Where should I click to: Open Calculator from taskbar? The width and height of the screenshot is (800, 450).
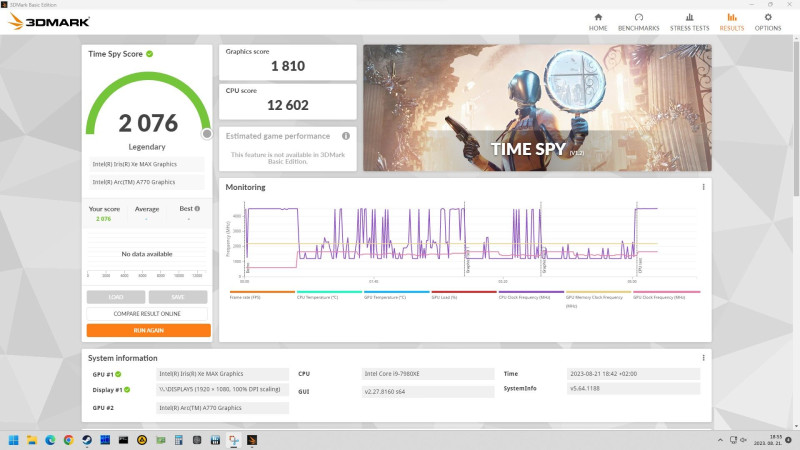[x=179, y=440]
